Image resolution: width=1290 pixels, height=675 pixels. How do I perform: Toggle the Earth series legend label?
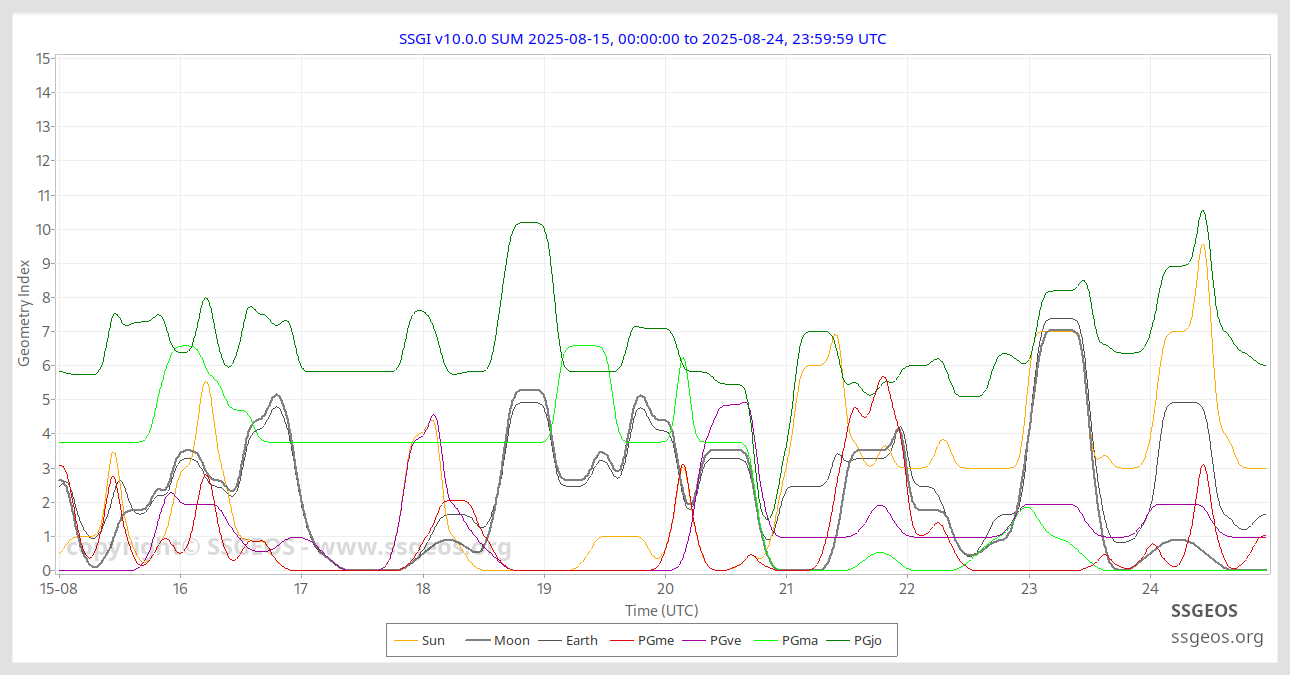coord(582,640)
